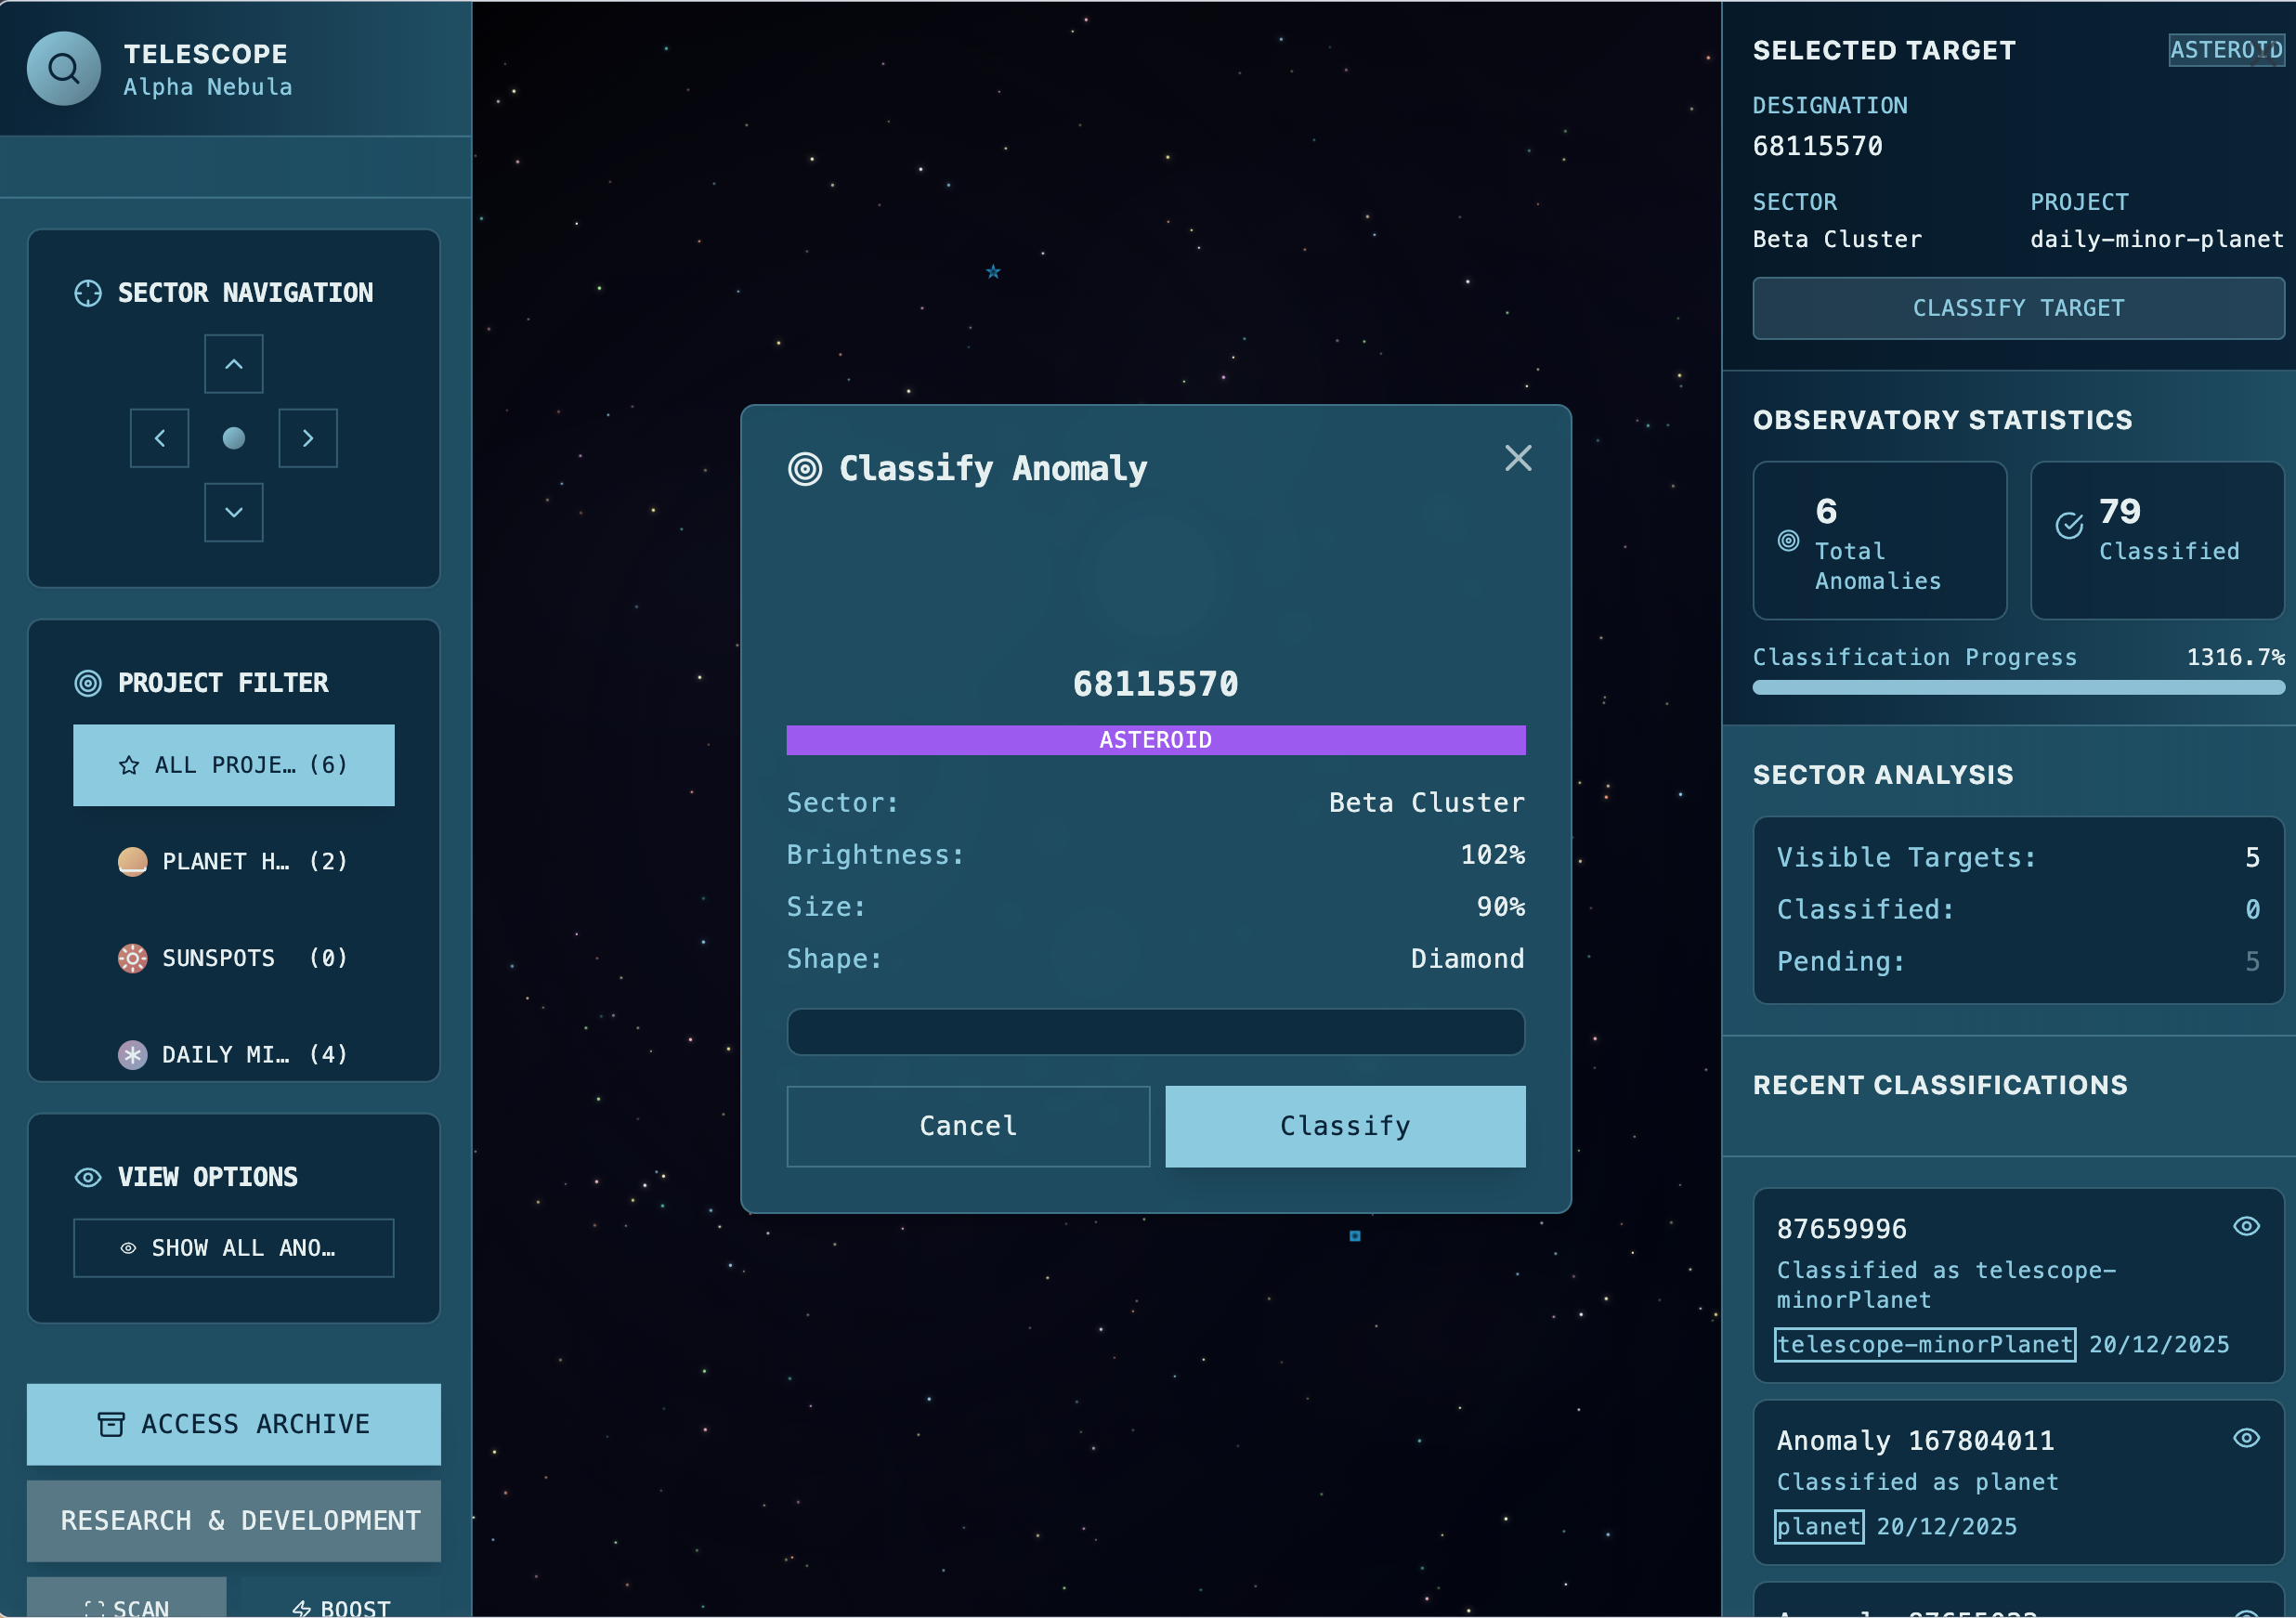Click the Classify Target button

pyautogui.click(x=2017, y=308)
